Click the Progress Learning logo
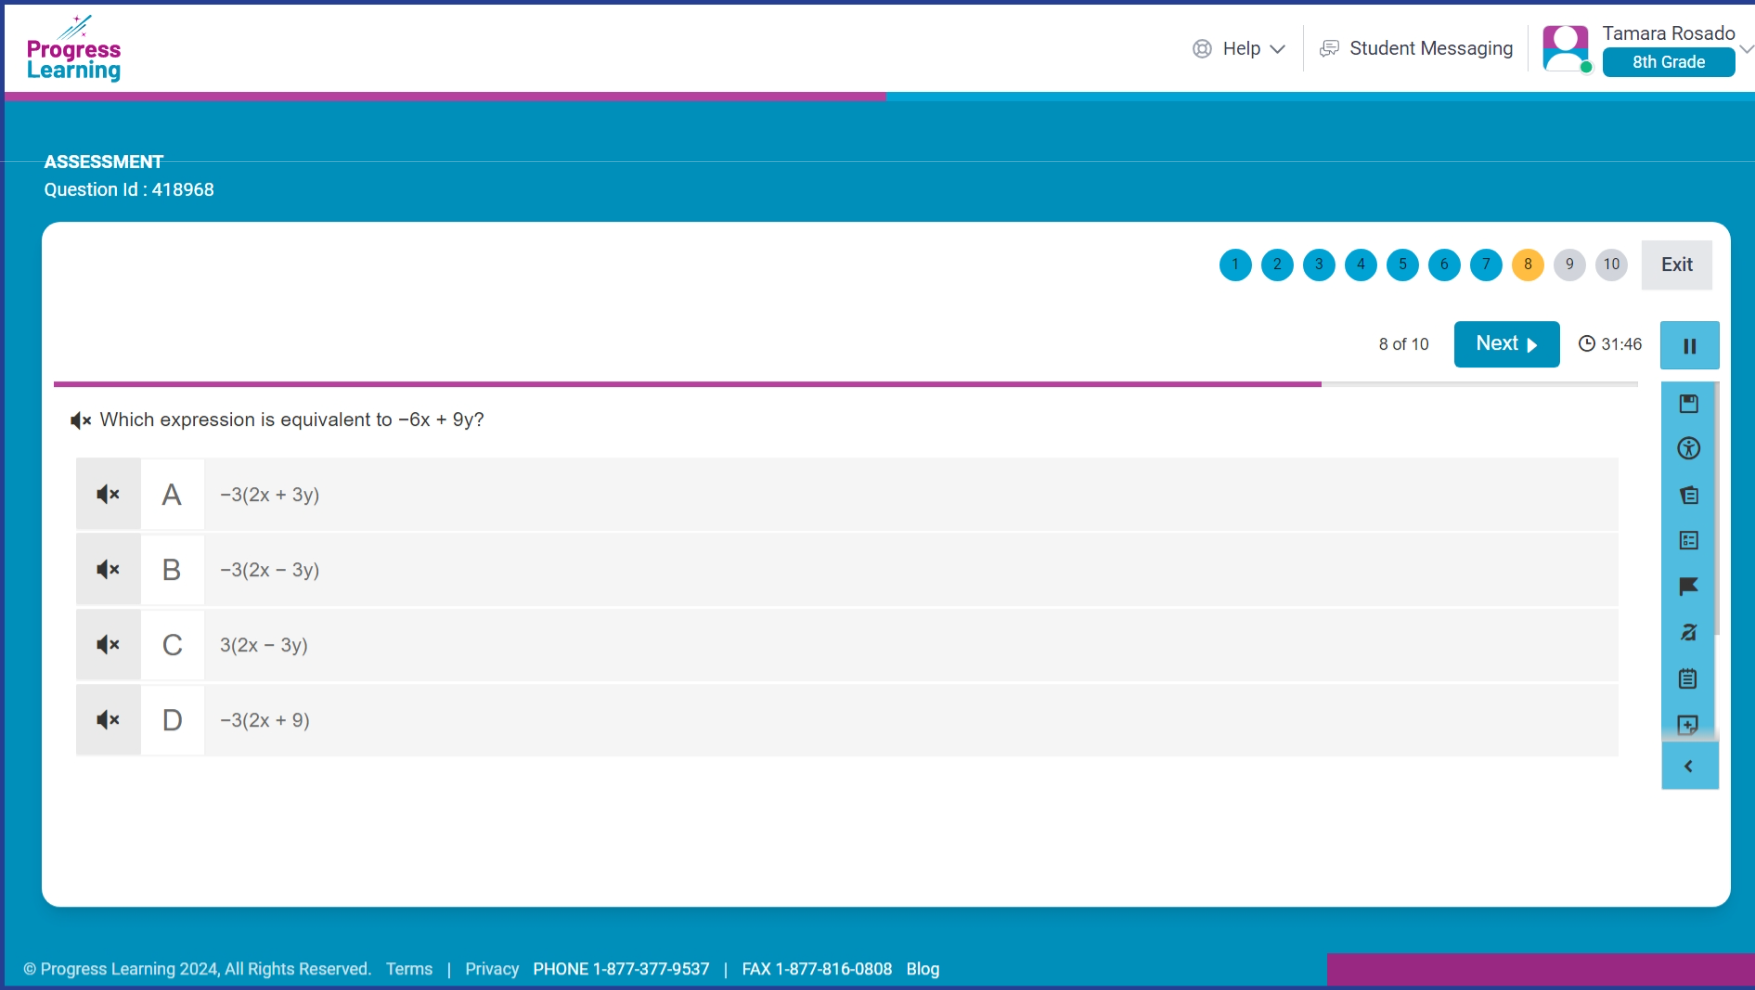This screenshot has width=1755, height=990. [x=74, y=48]
